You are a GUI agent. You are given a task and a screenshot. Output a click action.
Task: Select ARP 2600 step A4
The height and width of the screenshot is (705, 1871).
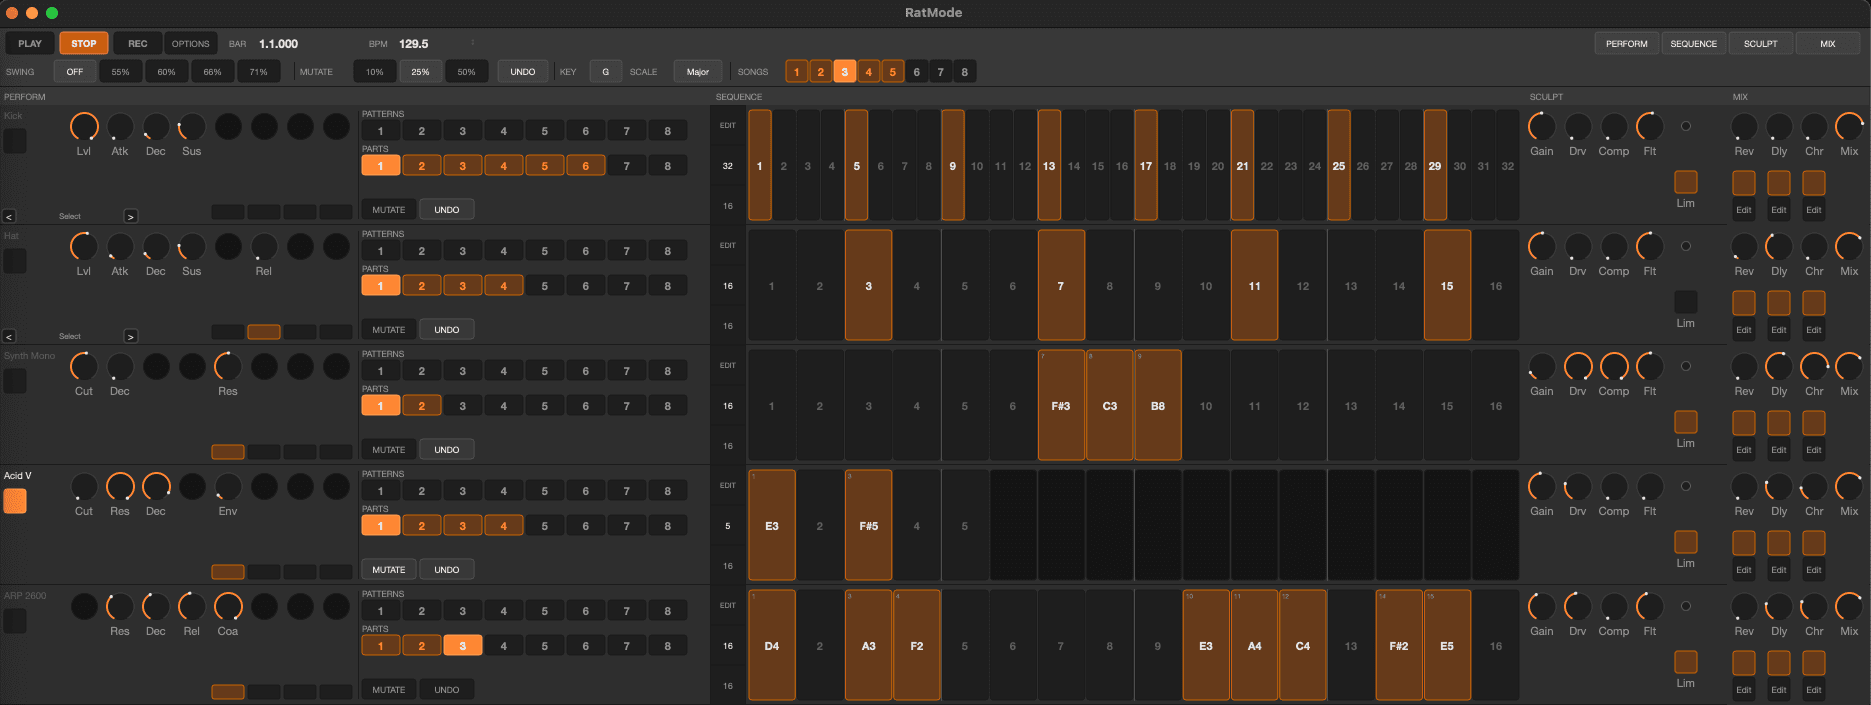pyautogui.click(x=1254, y=645)
